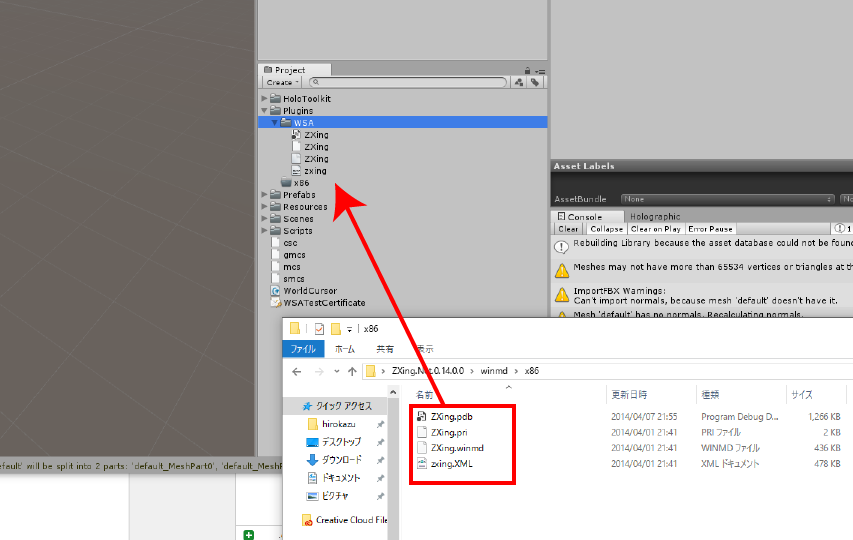Sort by the サイズ column header
The height and width of the screenshot is (540, 853).
coord(802,395)
